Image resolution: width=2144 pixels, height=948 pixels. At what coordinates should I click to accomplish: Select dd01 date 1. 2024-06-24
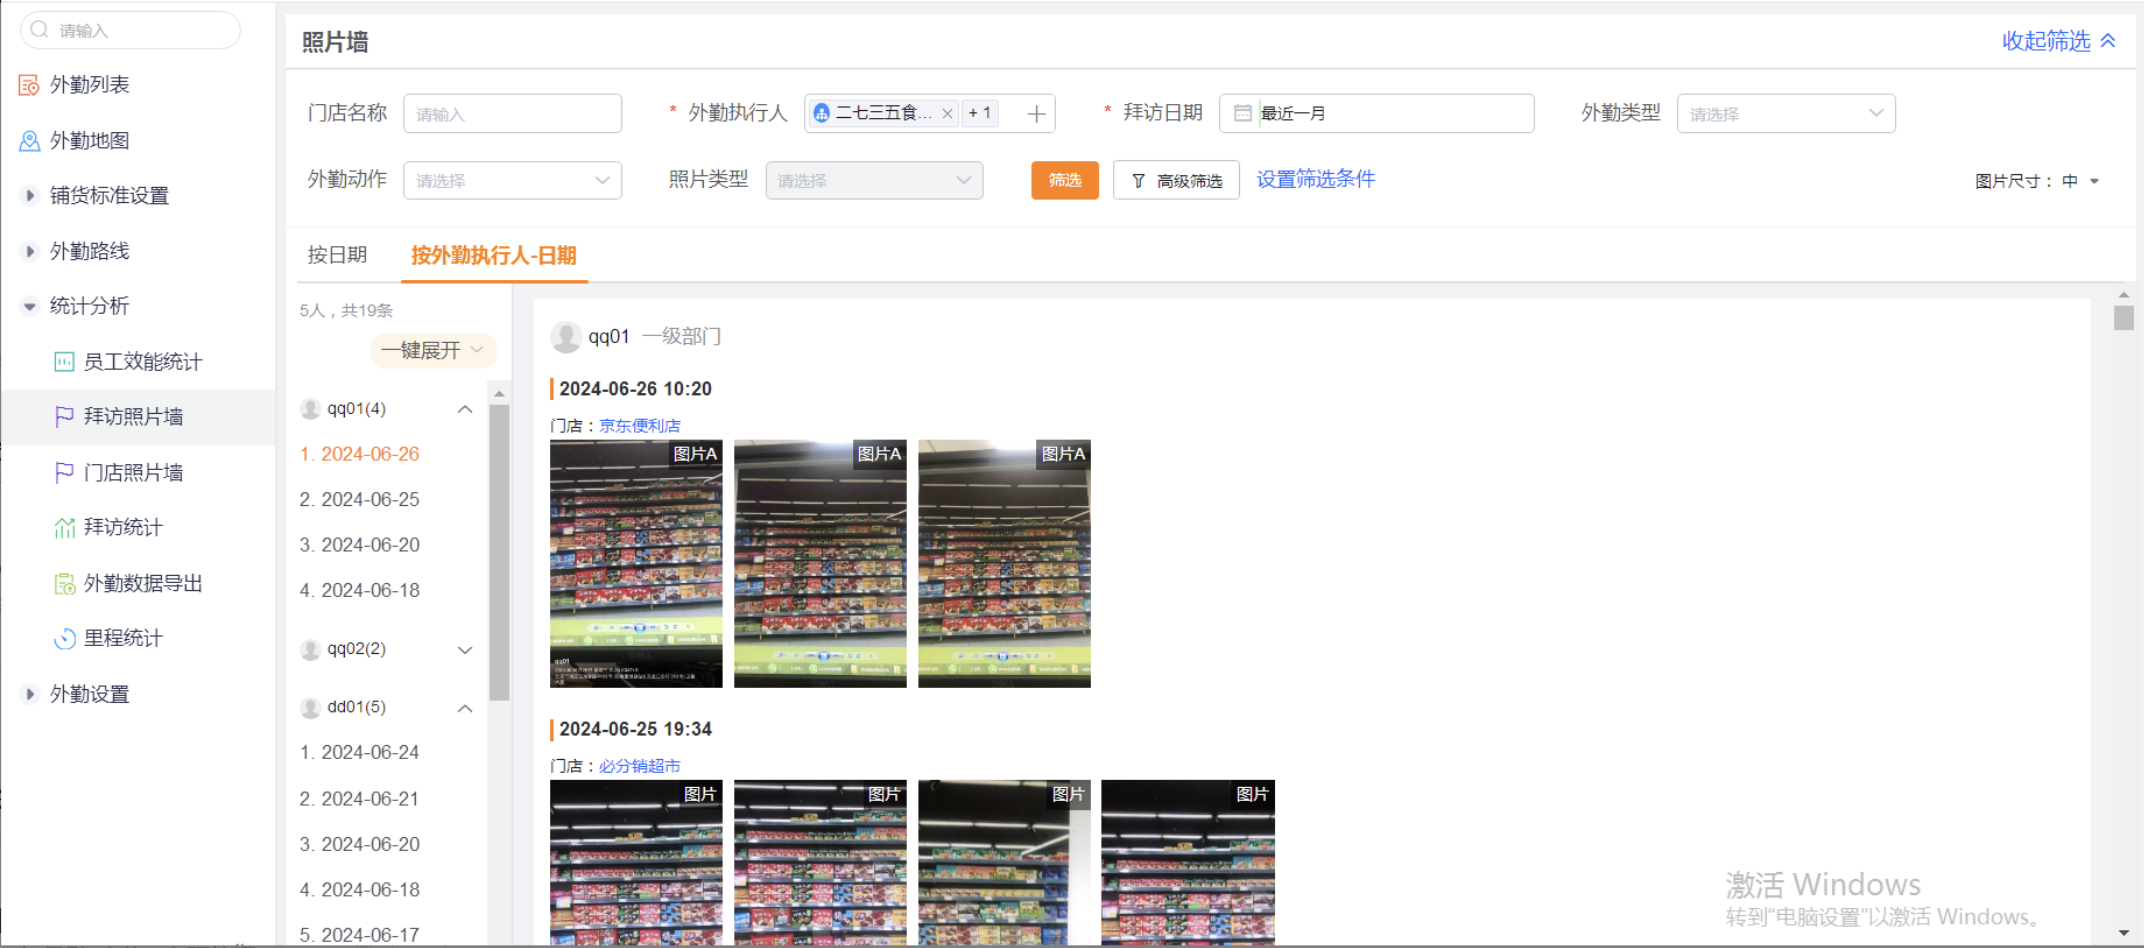[x=360, y=752]
